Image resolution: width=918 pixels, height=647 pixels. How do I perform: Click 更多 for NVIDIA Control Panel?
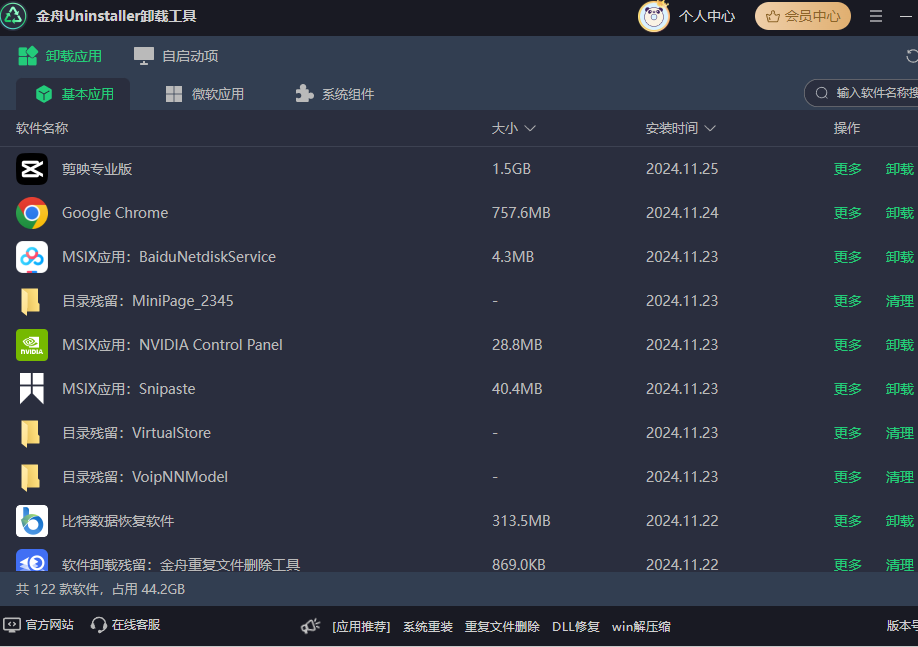[847, 345]
